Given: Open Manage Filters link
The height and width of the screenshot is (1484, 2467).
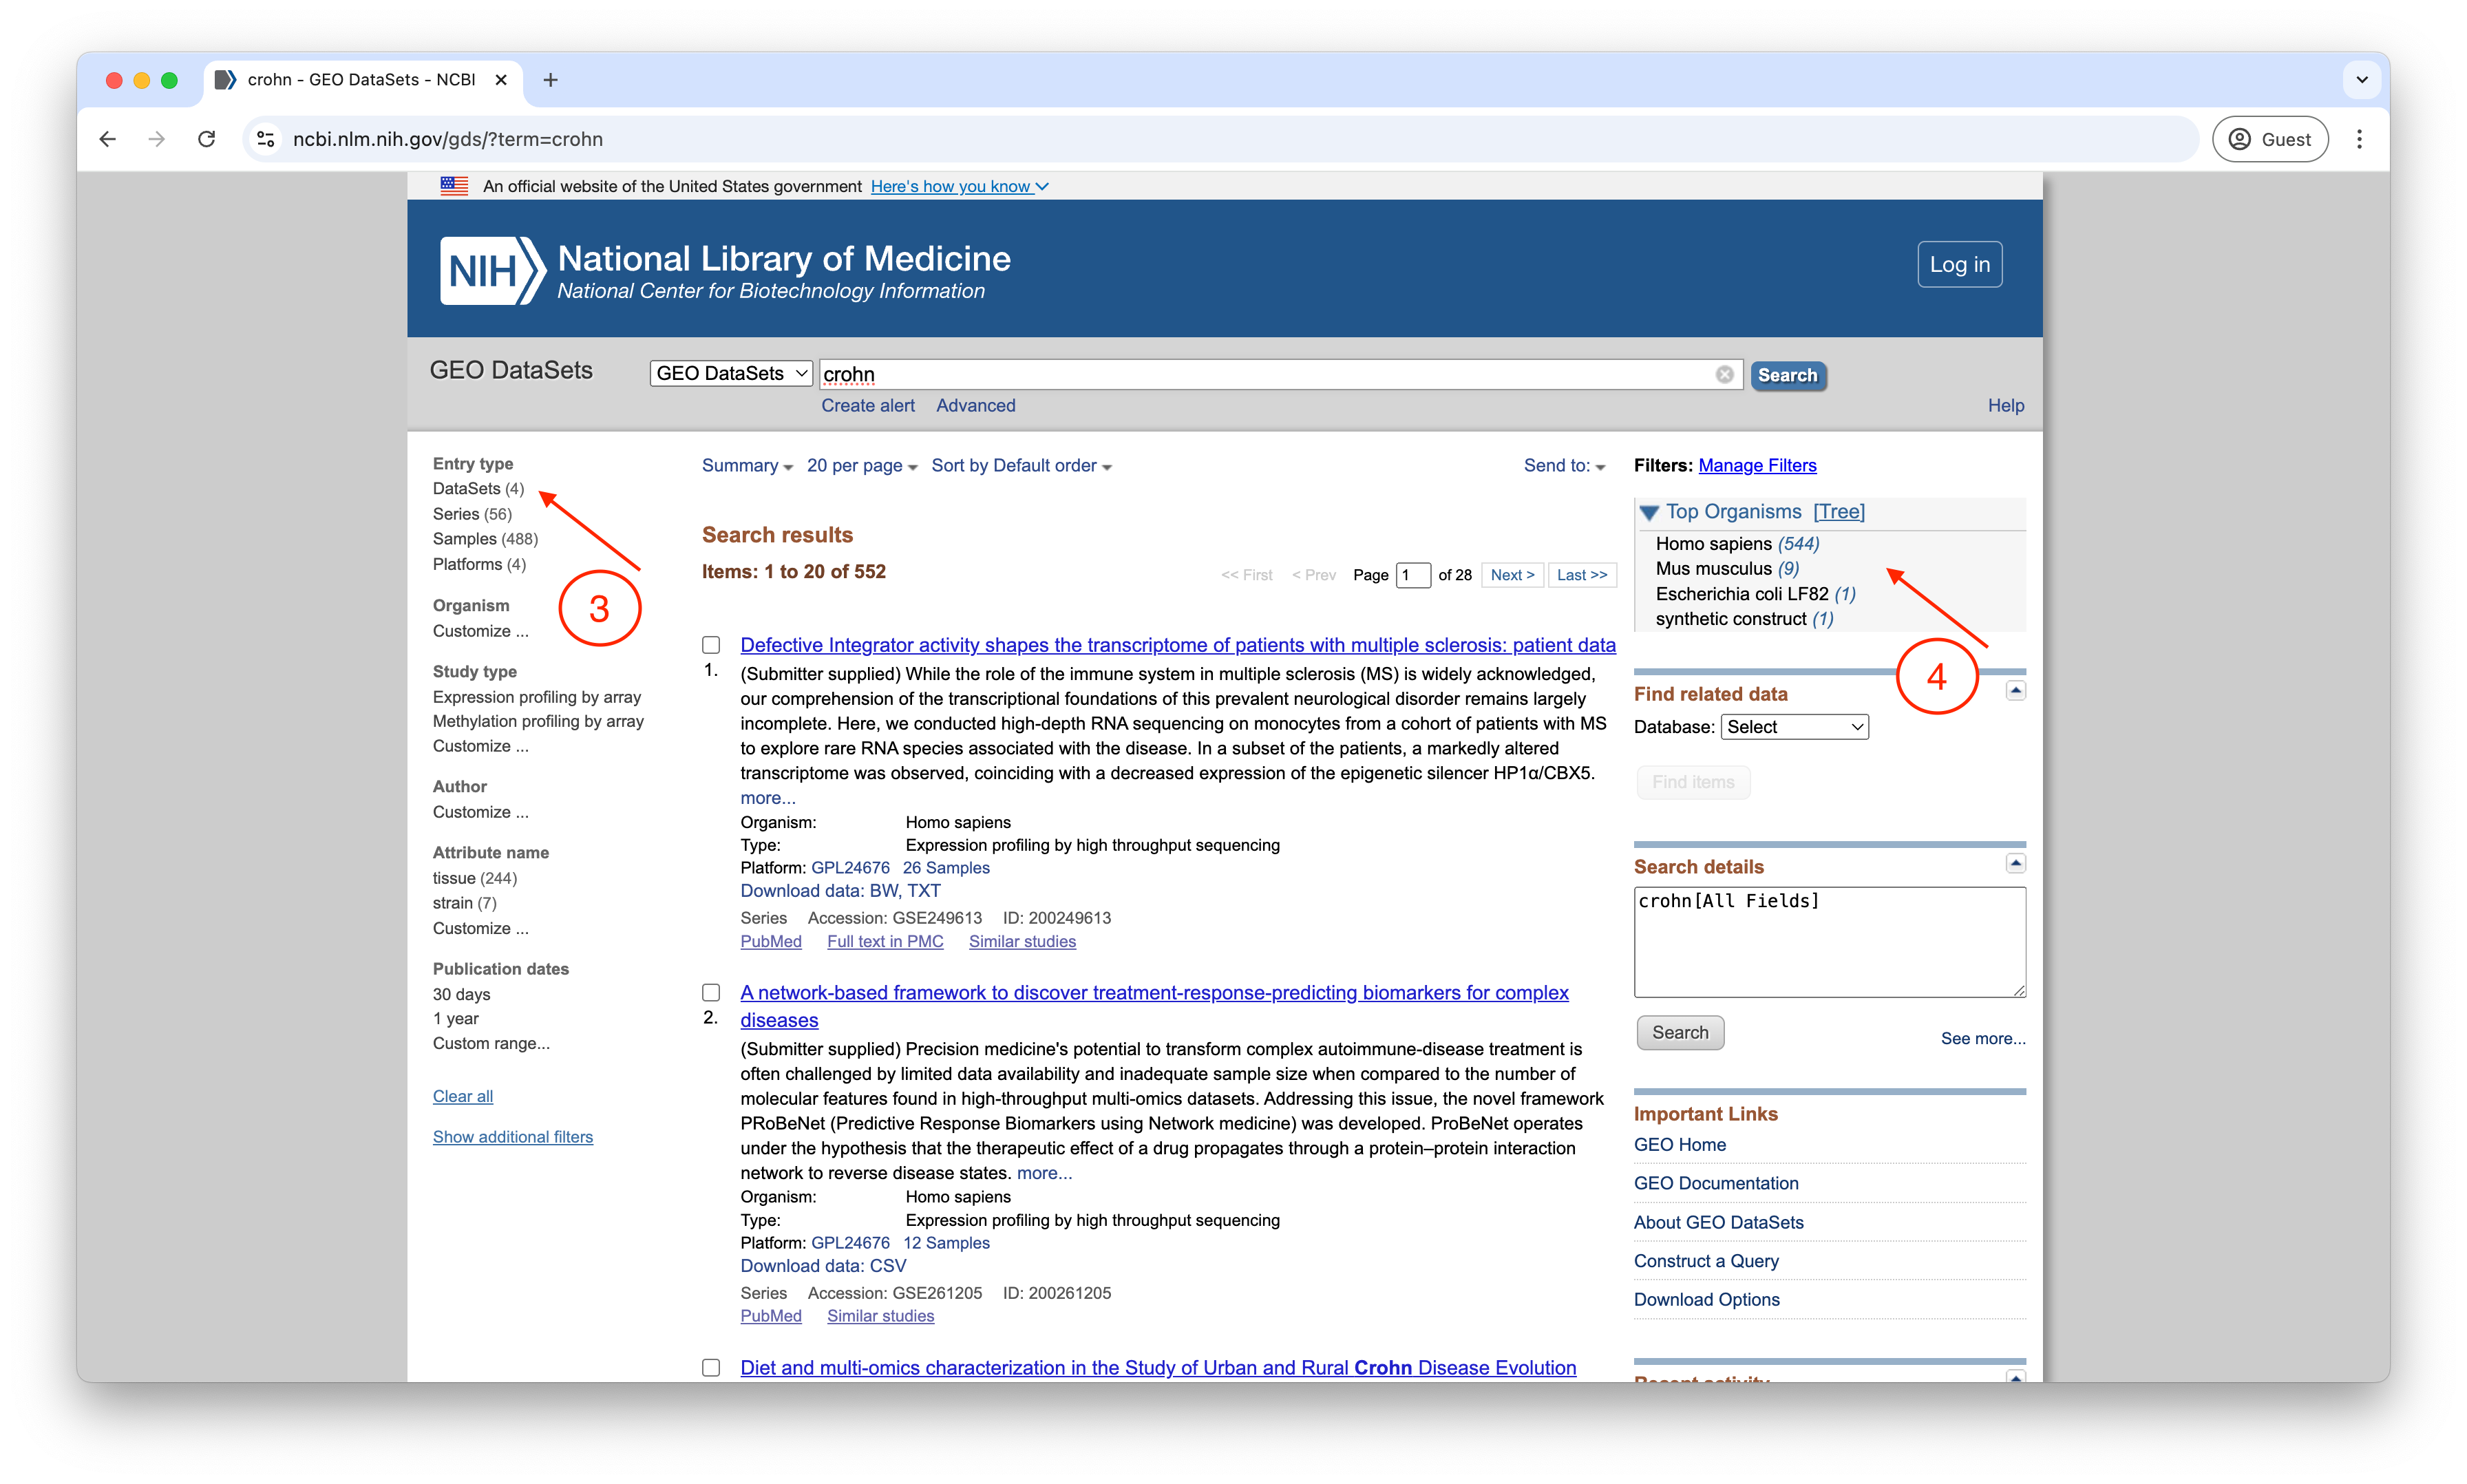Looking at the screenshot, I should coord(1757,465).
